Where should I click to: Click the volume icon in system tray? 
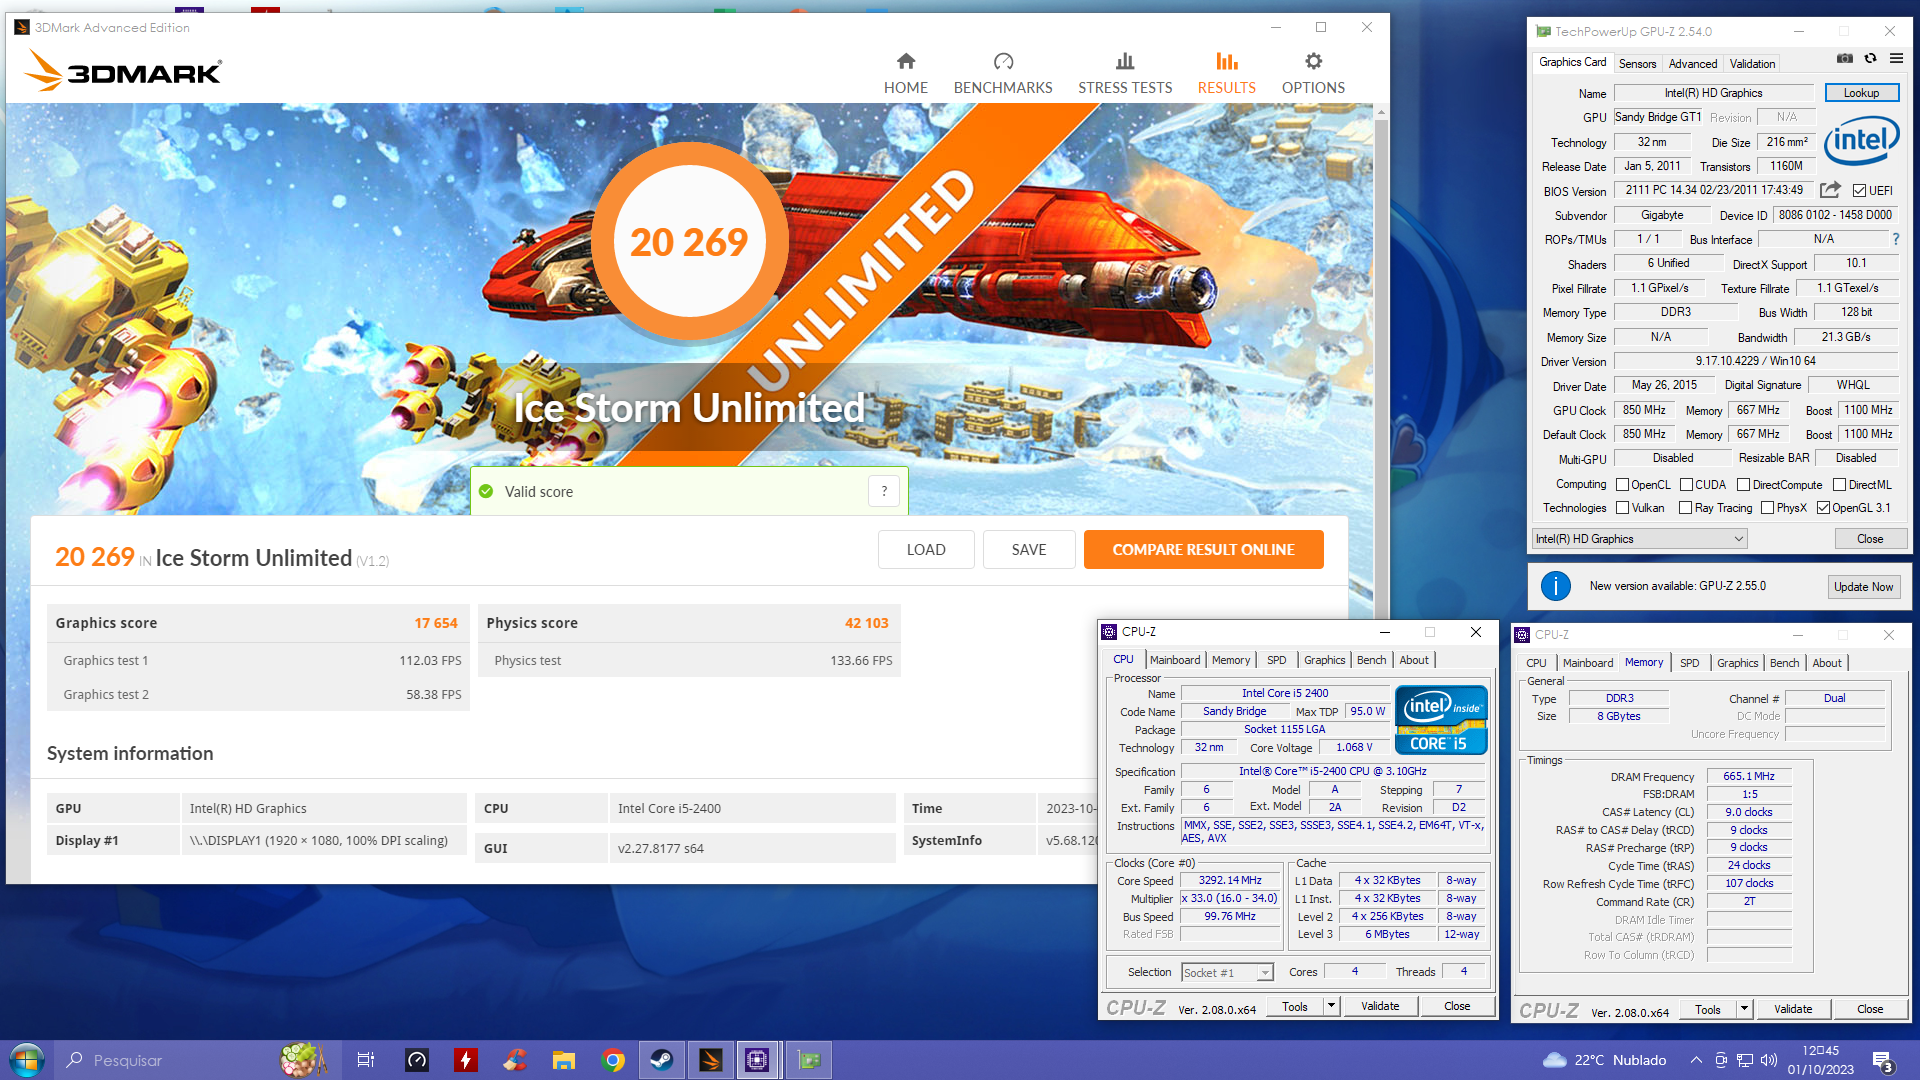pos(1769,1060)
